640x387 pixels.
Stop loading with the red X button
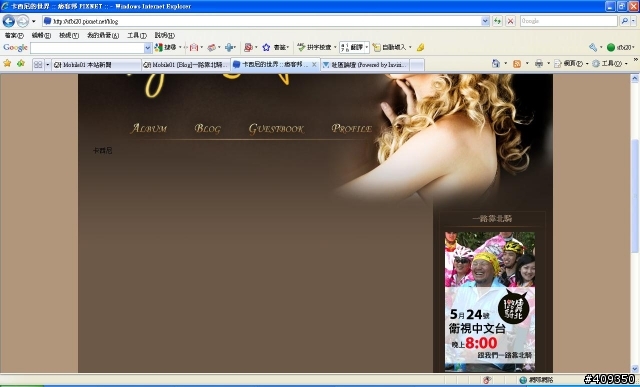pyautogui.click(x=510, y=21)
